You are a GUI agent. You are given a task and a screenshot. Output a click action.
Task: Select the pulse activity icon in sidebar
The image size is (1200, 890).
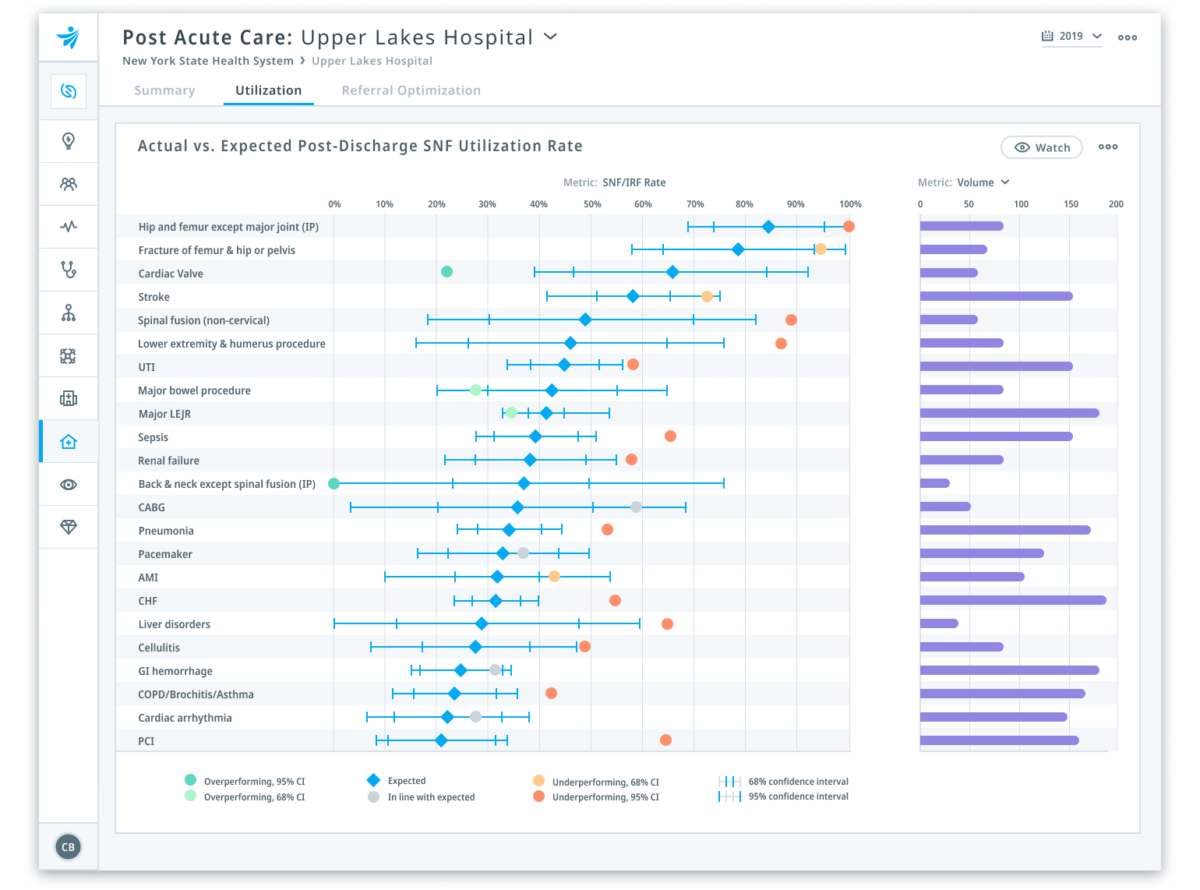coord(68,226)
